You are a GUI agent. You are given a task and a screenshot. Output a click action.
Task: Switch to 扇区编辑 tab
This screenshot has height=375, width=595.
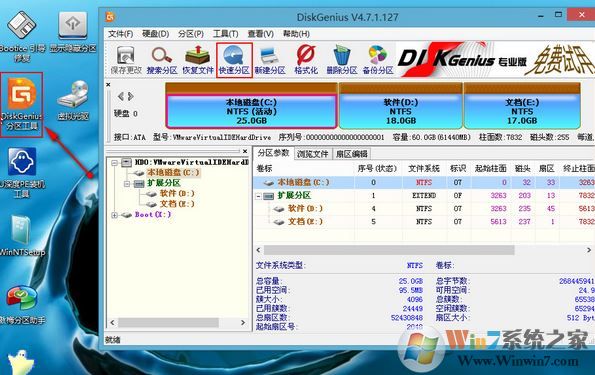coord(352,154)
